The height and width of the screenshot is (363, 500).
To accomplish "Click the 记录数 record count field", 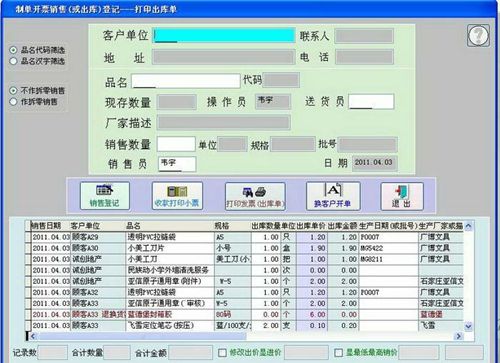I will pos(52,352).
